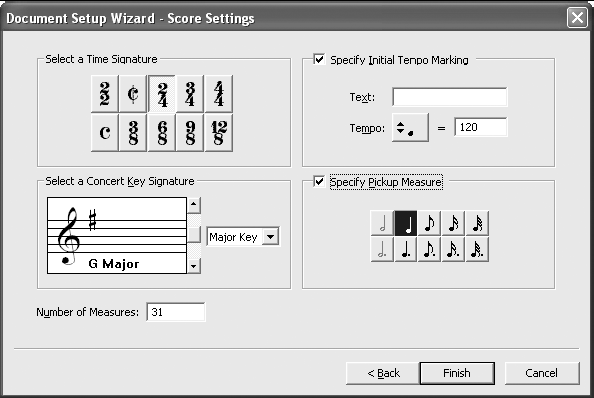Screen dimensions: 594x398
Task: Select sixteenth note pickup duration
Action: click(x=453, y=223)
